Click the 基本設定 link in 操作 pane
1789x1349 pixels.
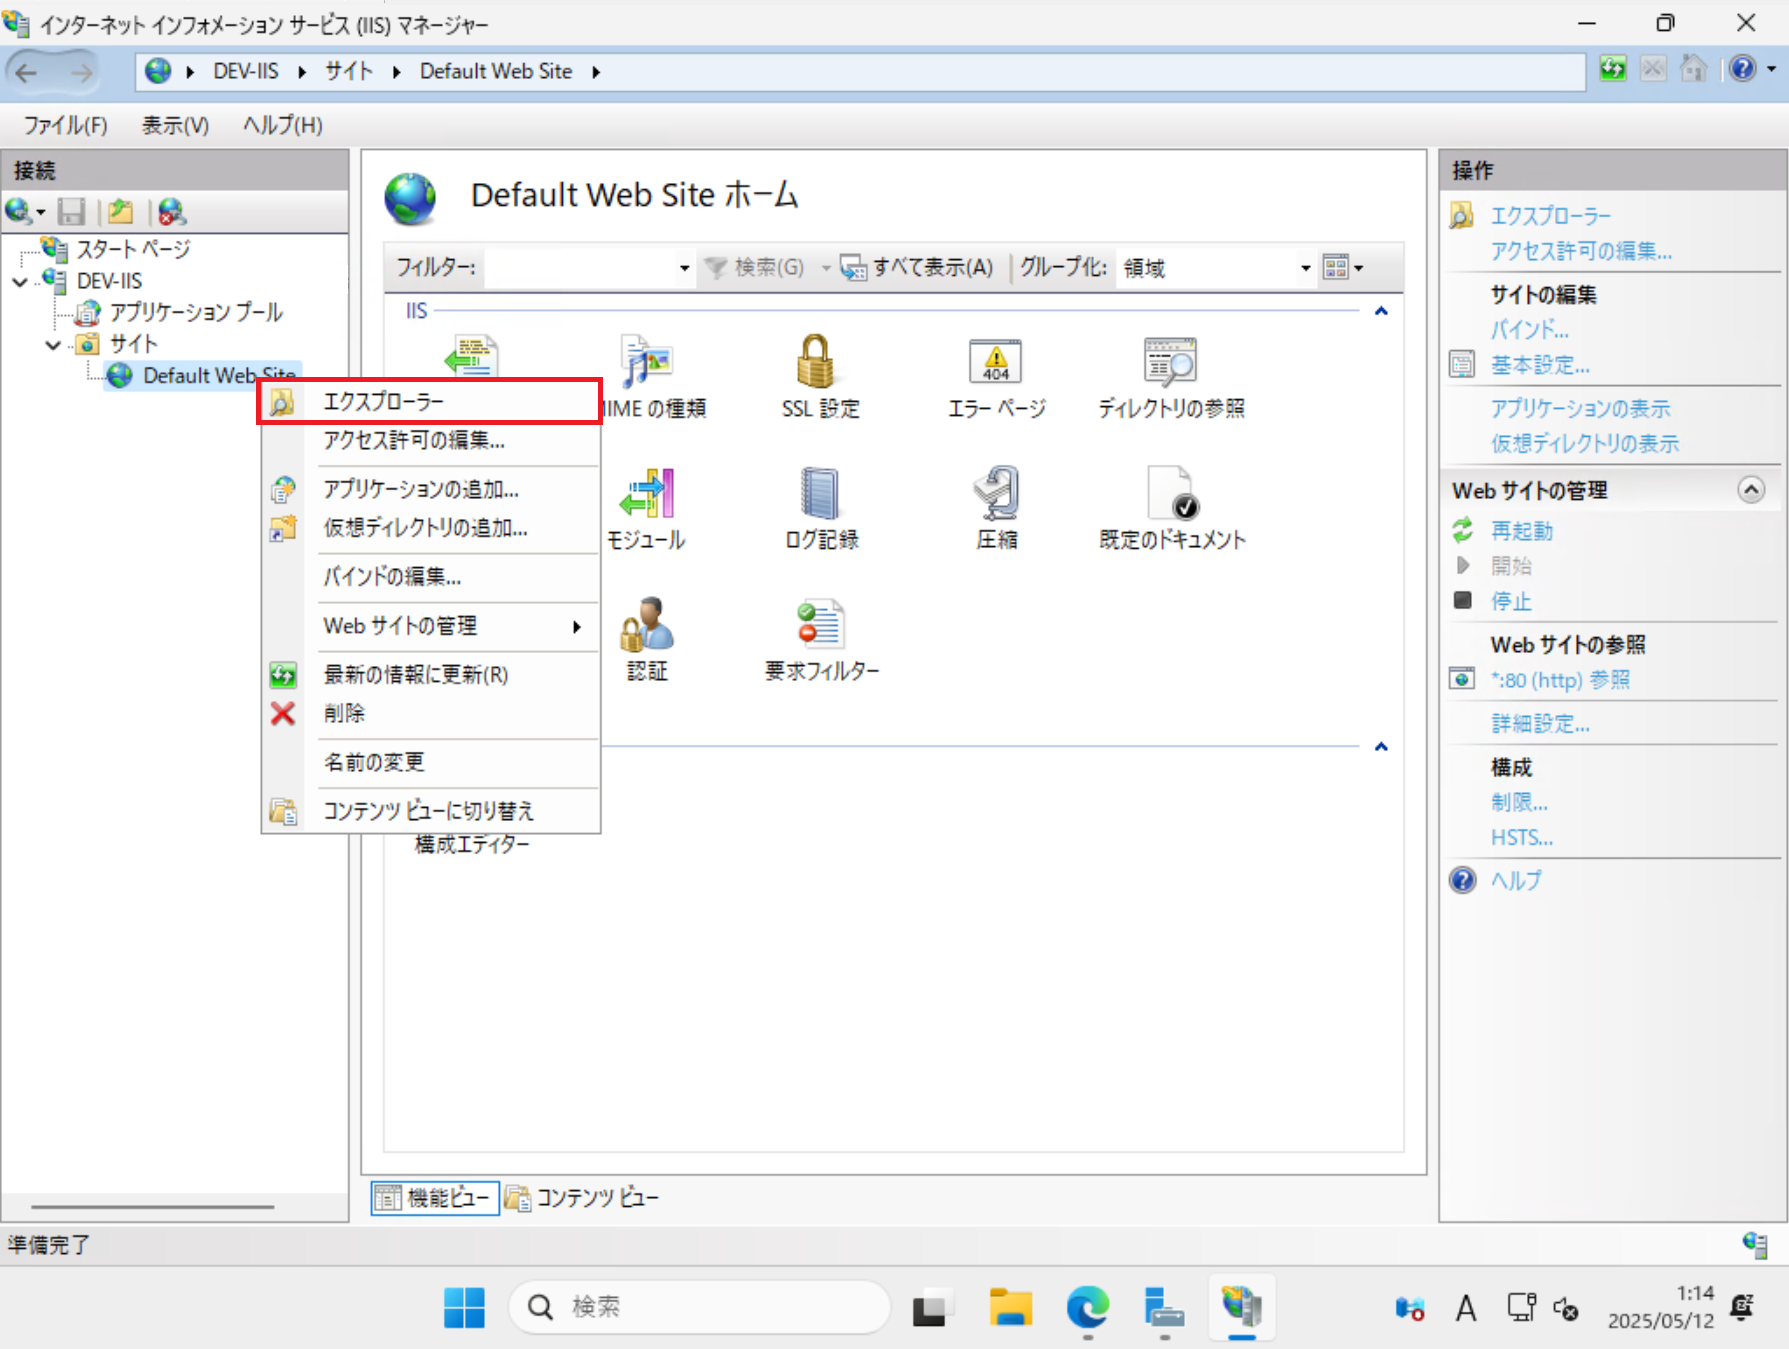(1540, 365)
